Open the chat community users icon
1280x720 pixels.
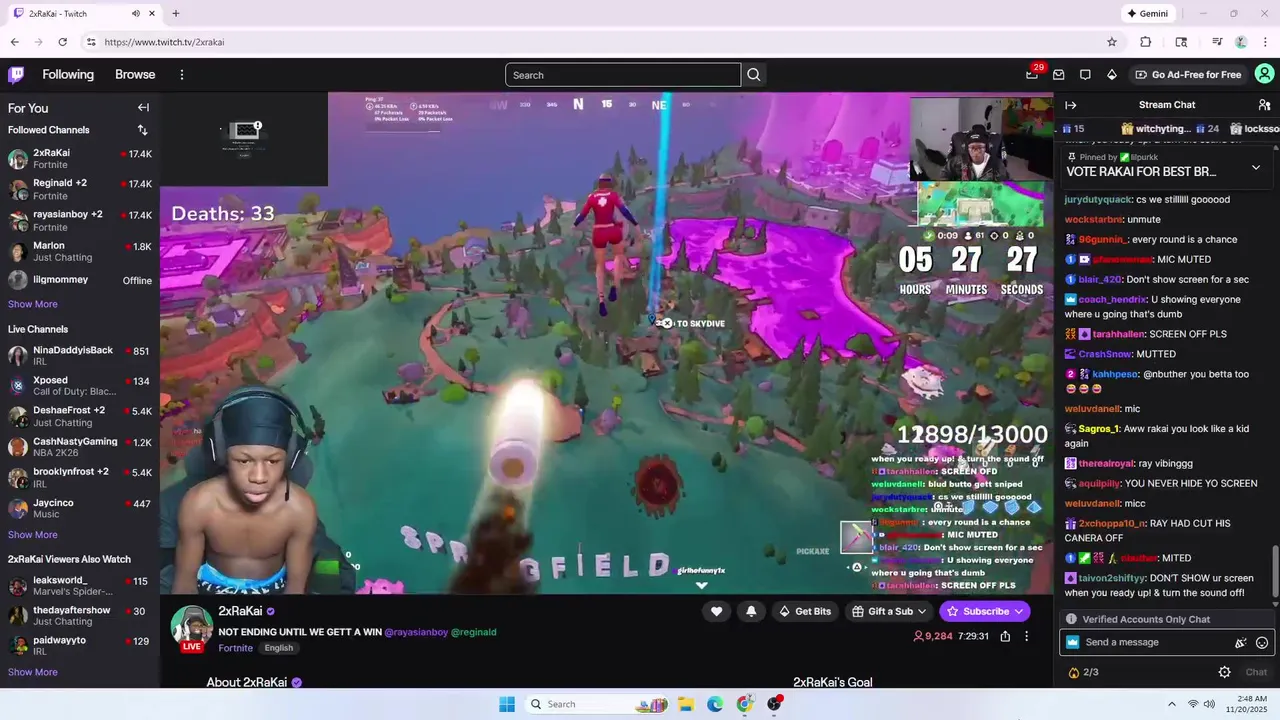[1264, 105]
